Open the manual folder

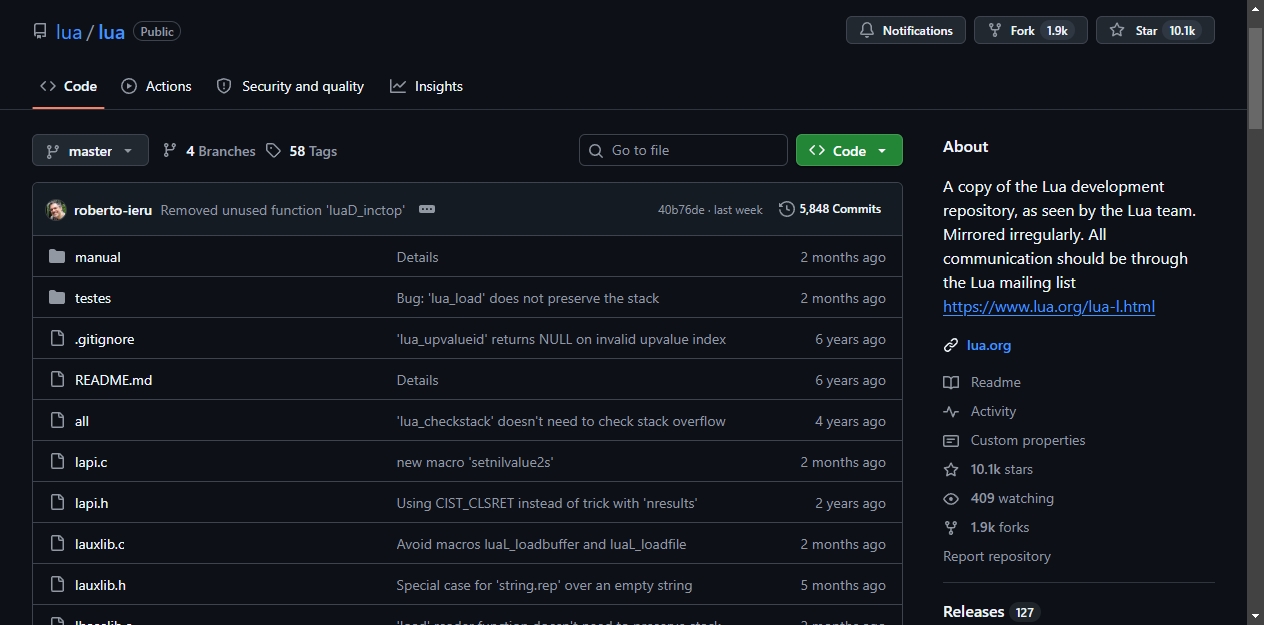(x=98, y=257)
